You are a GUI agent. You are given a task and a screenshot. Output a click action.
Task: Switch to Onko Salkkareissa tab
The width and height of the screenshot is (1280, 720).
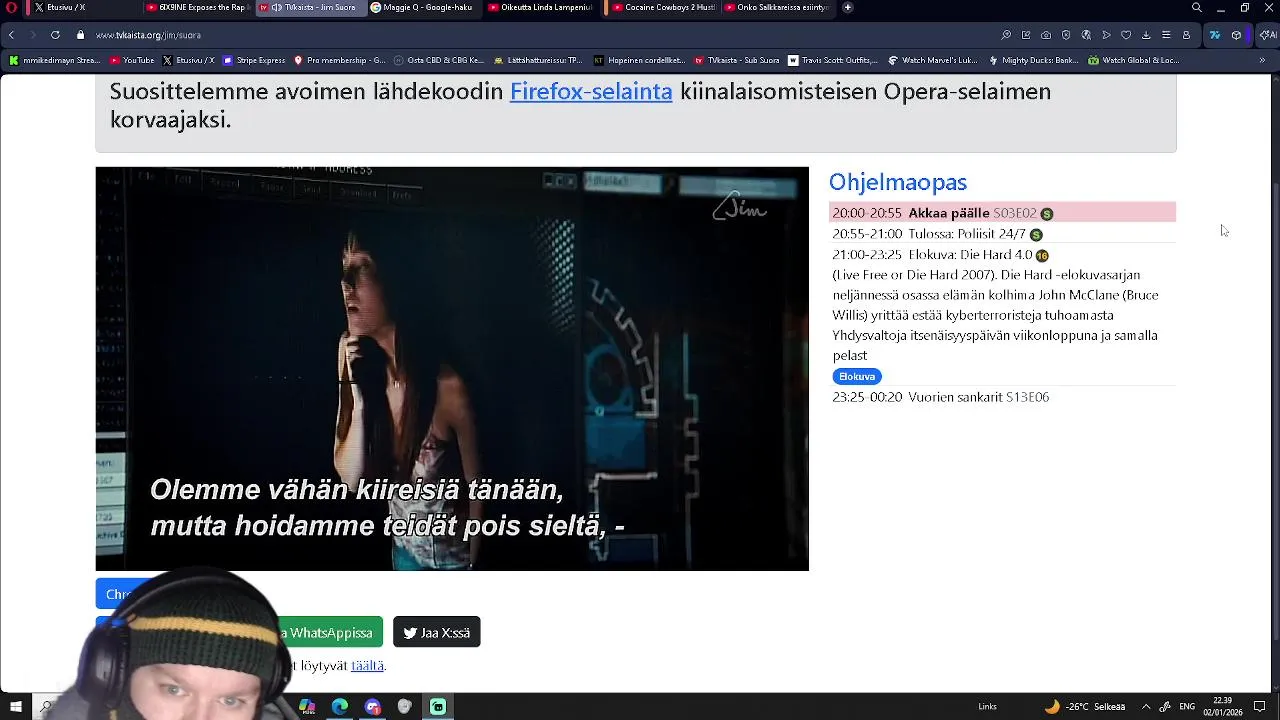[x=777, y=7]
